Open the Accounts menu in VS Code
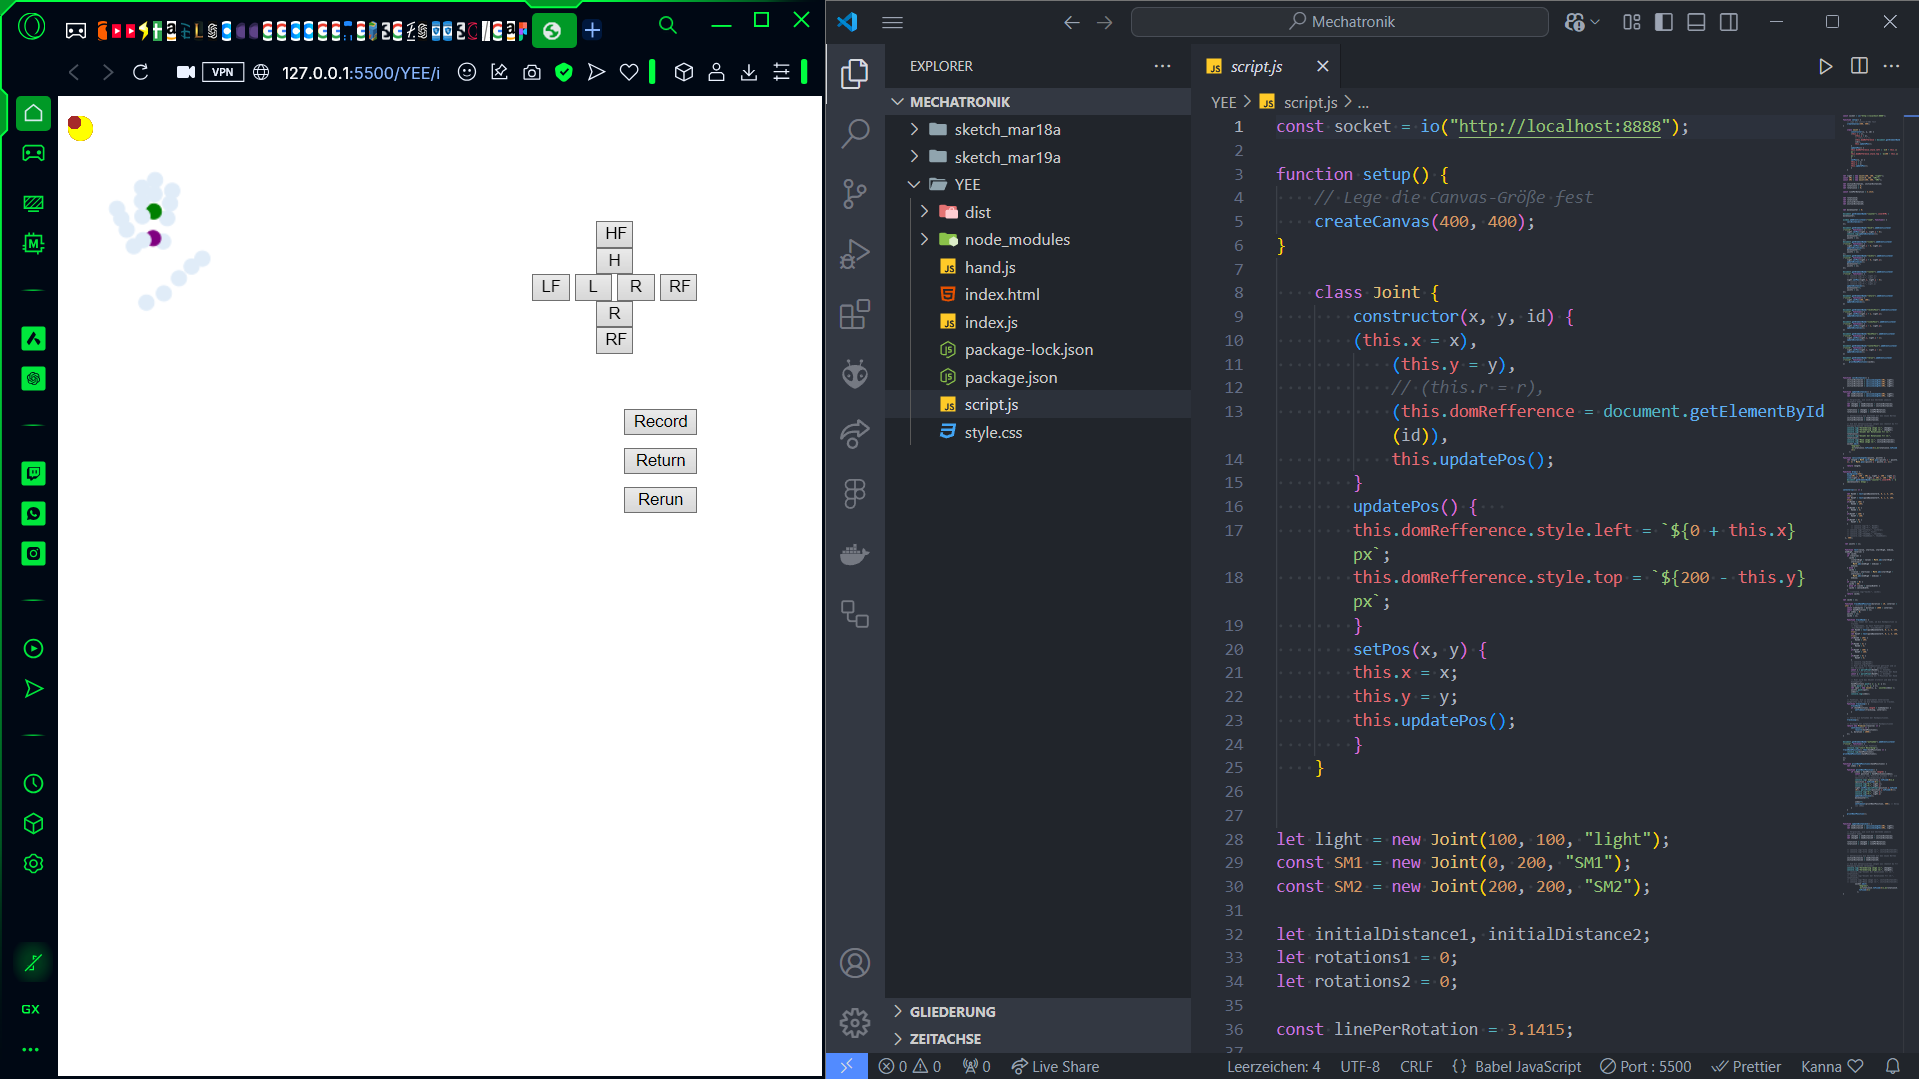Viewport: 1919px width, 1079px height. pyautogui.click(x=855, y=963)
